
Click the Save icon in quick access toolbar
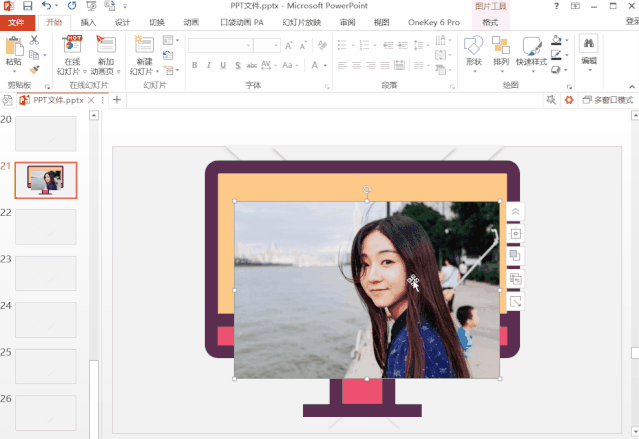(x=27, y=6)
